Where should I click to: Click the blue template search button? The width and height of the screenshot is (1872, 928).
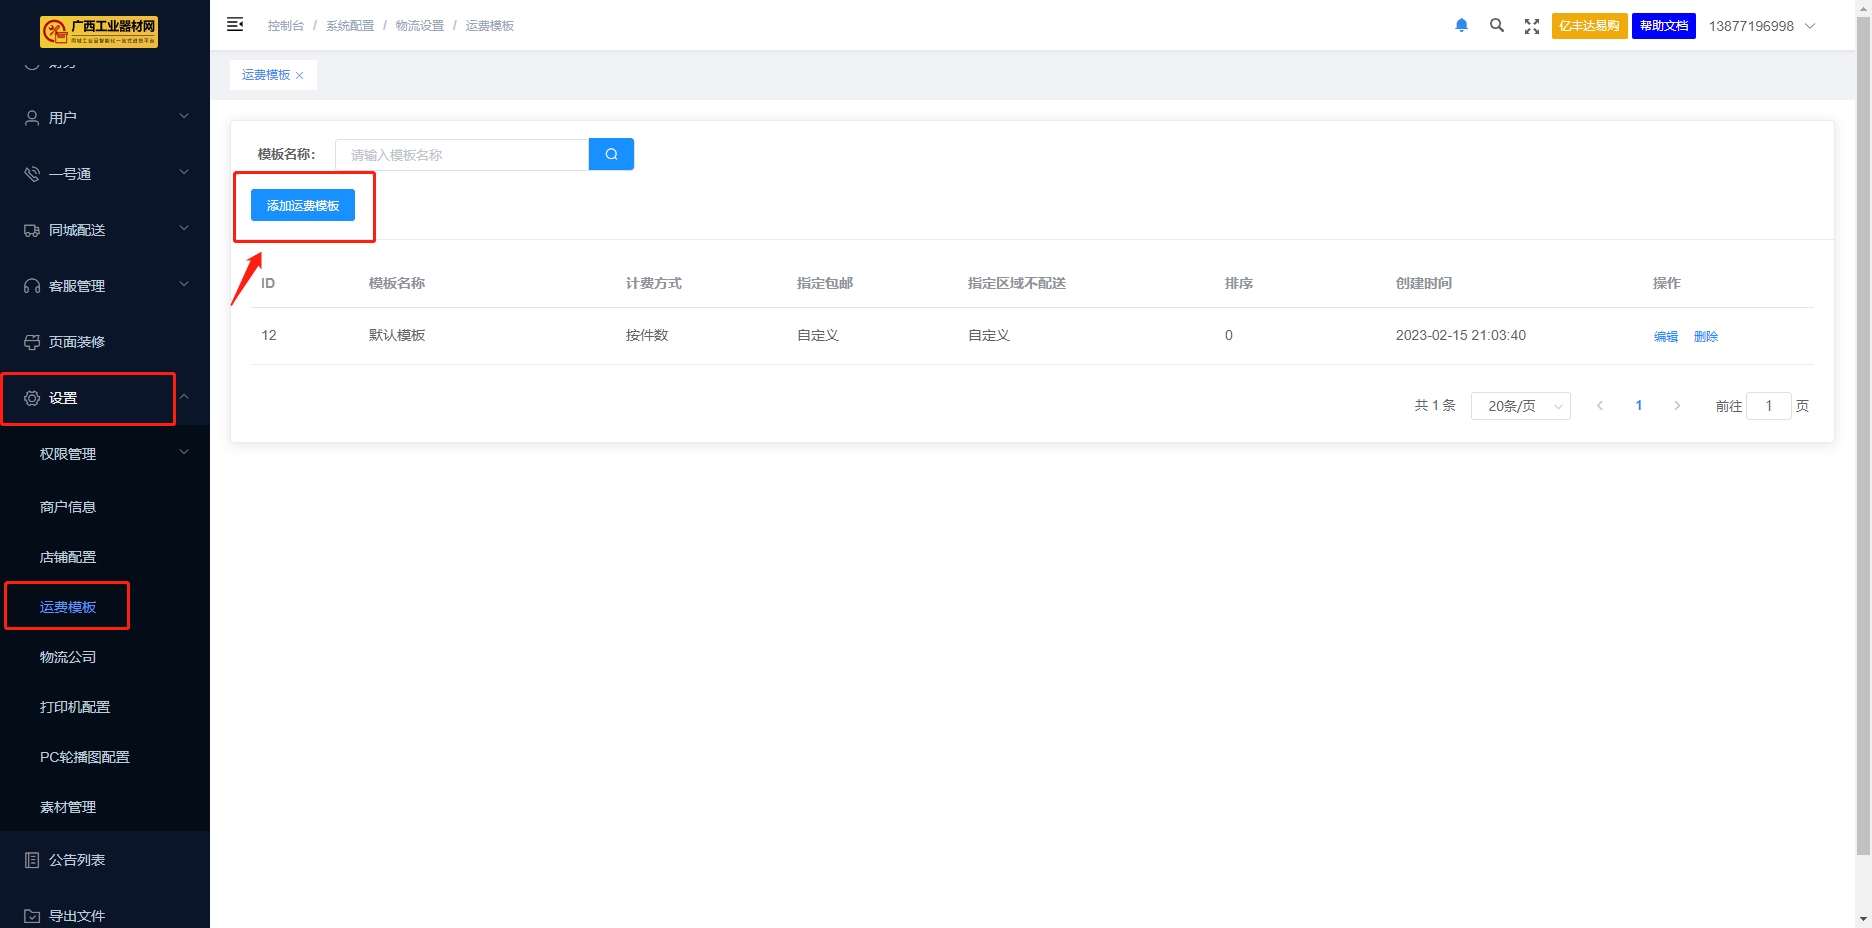[x=611, y=154]
